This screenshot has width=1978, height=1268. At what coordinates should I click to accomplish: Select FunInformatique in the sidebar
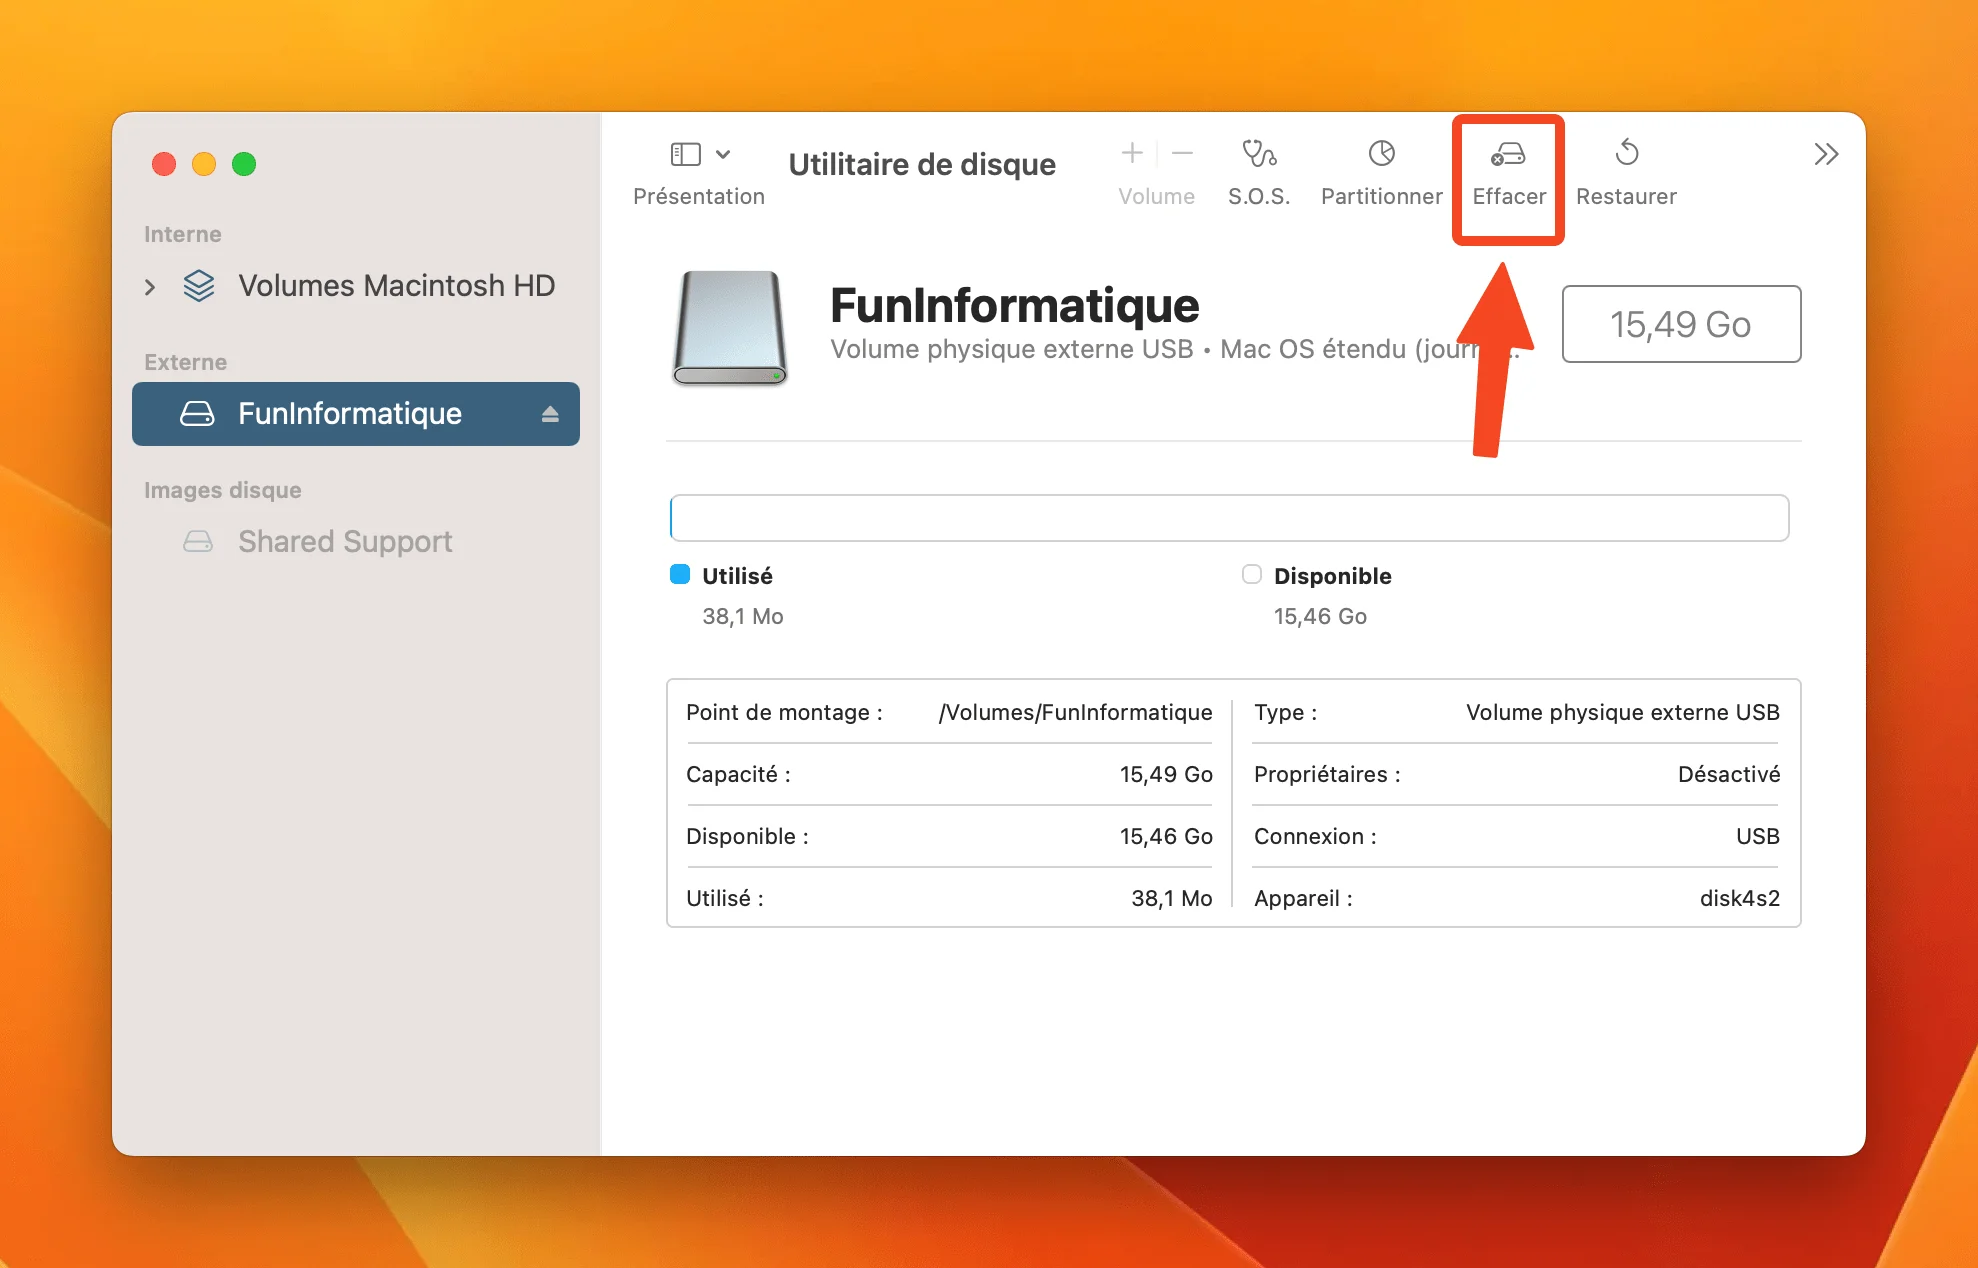[x=349, y=414]
